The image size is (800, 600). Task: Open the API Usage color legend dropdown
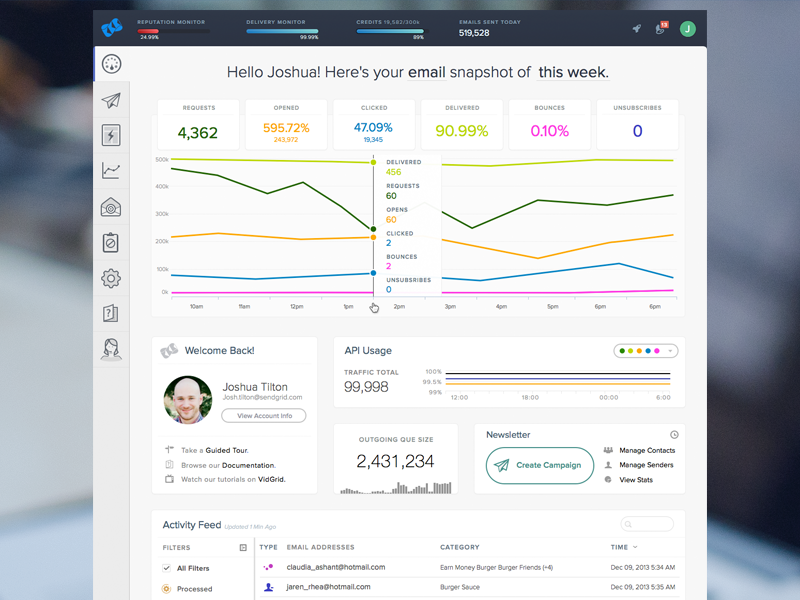[646, 351]
